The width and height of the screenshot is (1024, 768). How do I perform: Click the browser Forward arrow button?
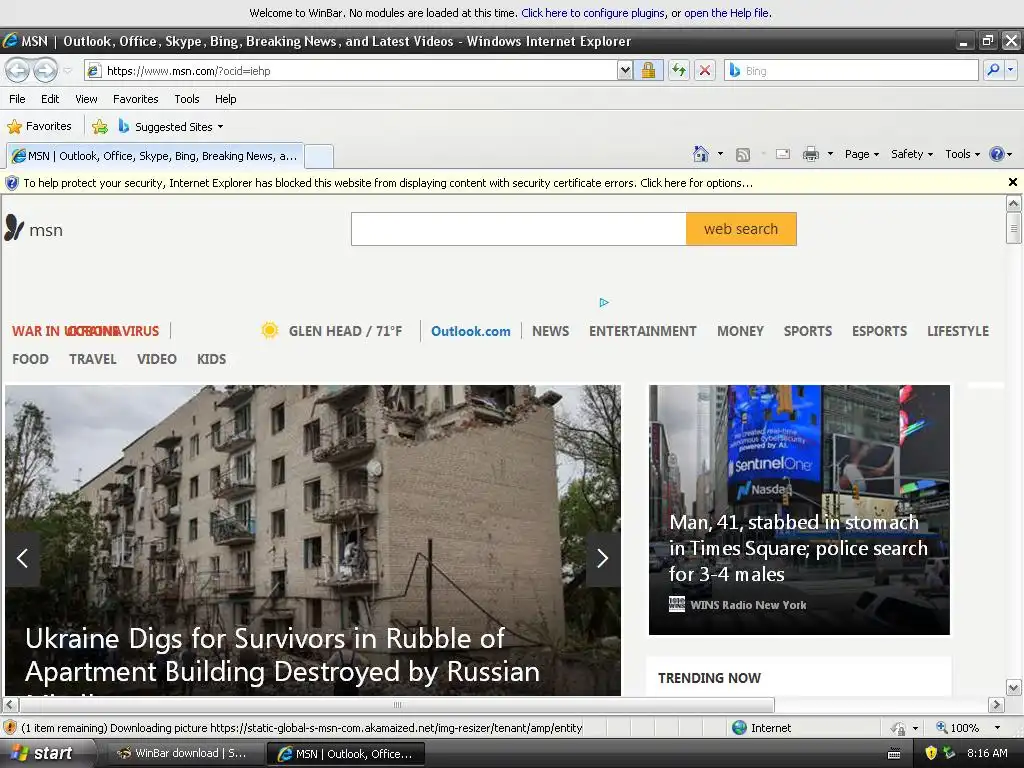coord(45,70)
